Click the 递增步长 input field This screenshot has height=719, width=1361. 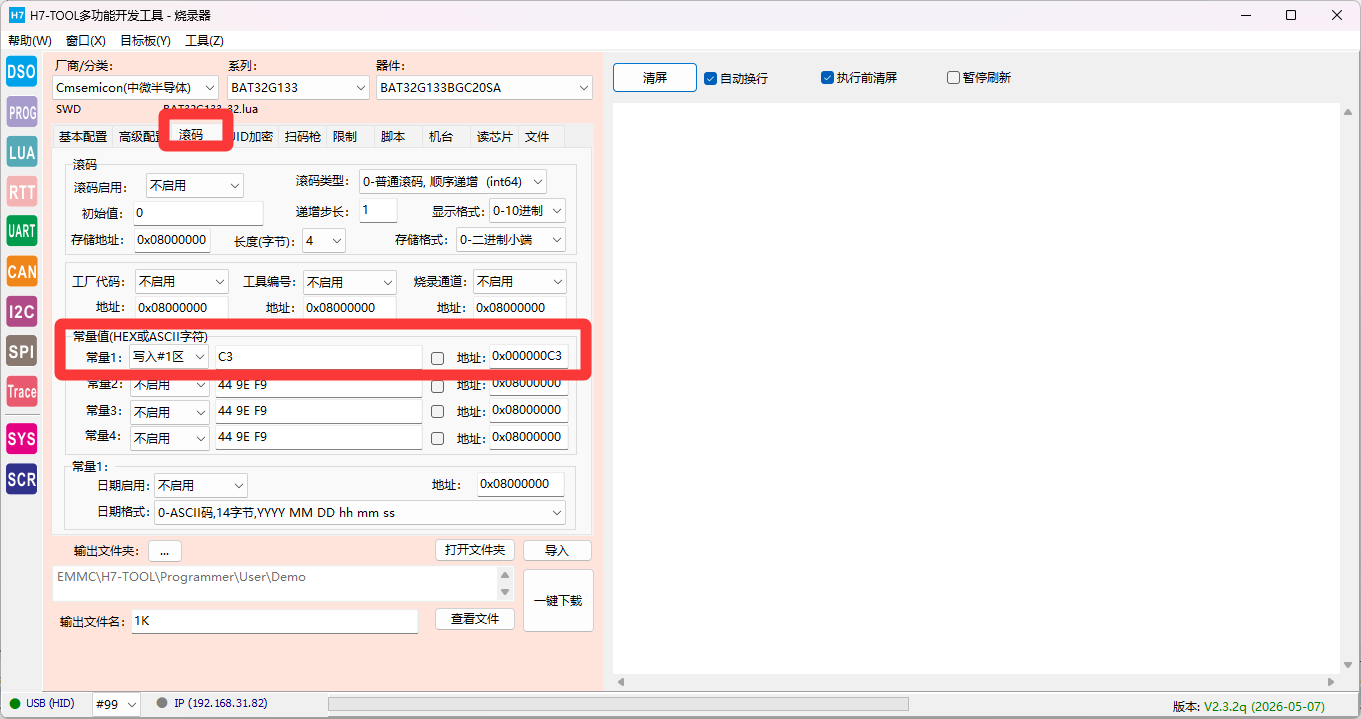378,210
